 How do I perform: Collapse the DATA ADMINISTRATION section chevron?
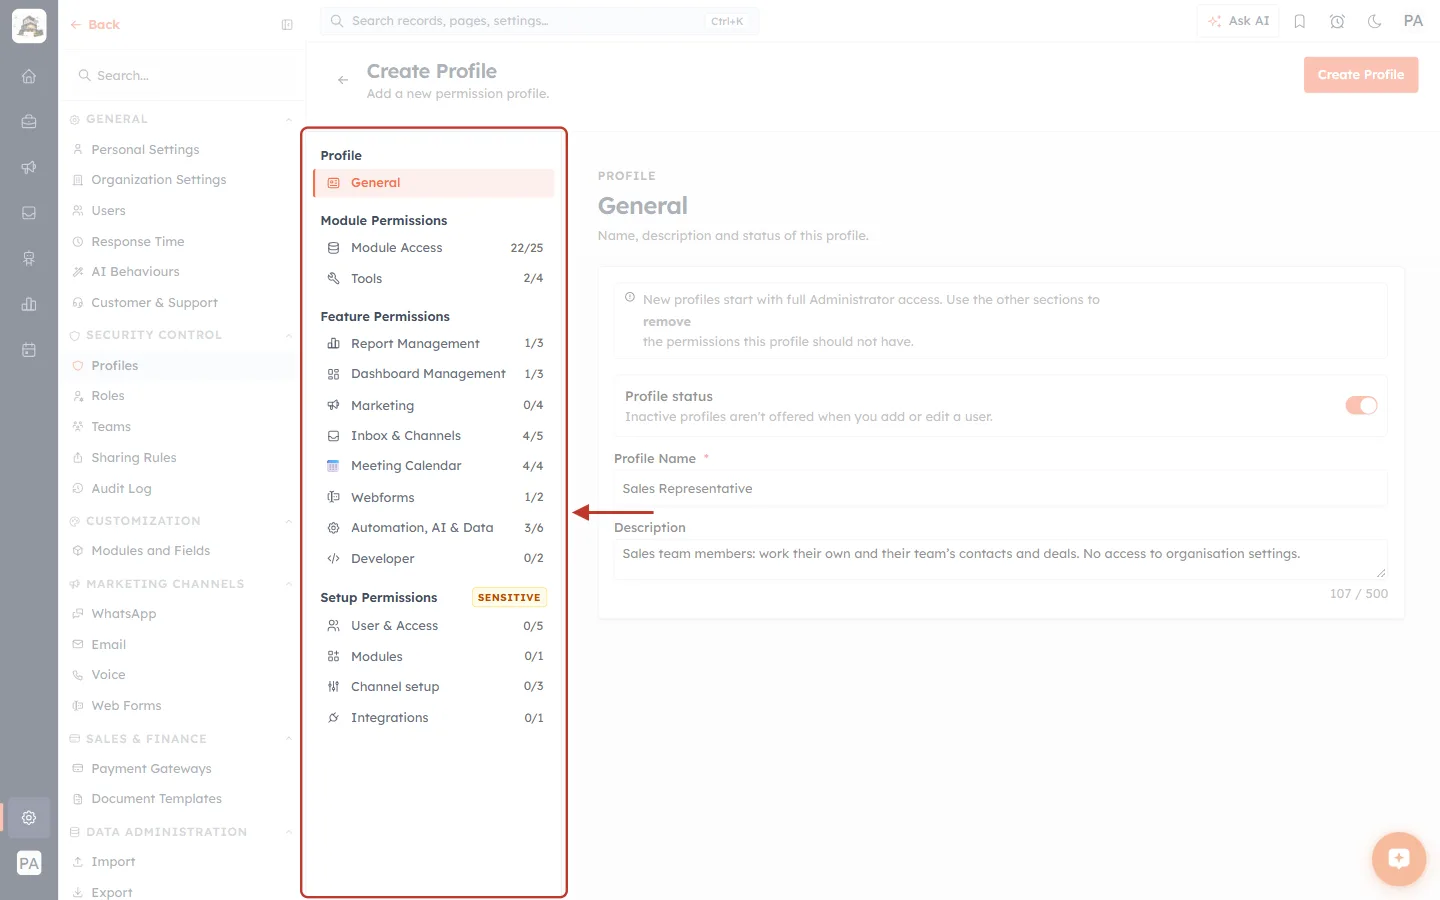coord(289,832)
